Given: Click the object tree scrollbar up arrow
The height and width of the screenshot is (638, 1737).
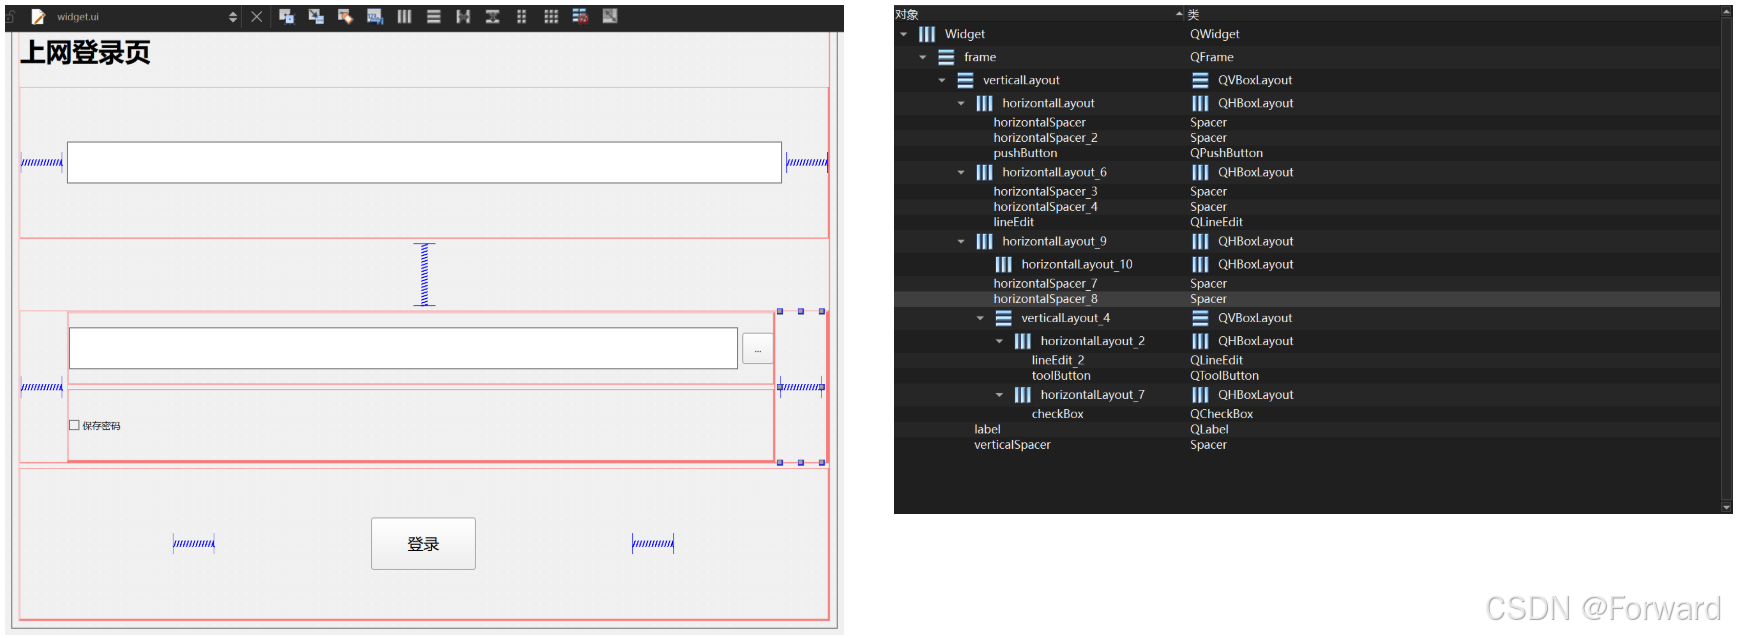Looking at the screenshot, I should (1726, 12).
